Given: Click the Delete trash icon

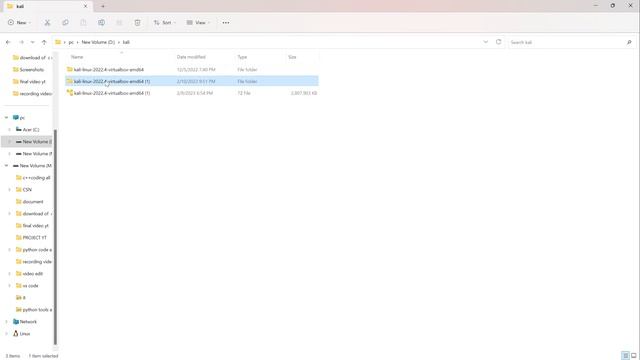Looking at the screenshot, I should pyautogui.click(x=138, y=22).
